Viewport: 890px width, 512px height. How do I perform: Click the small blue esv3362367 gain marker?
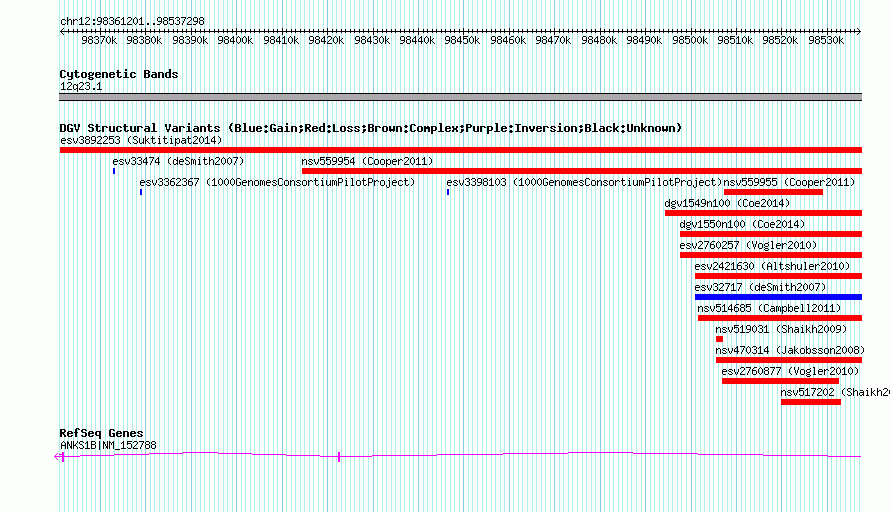141,192
